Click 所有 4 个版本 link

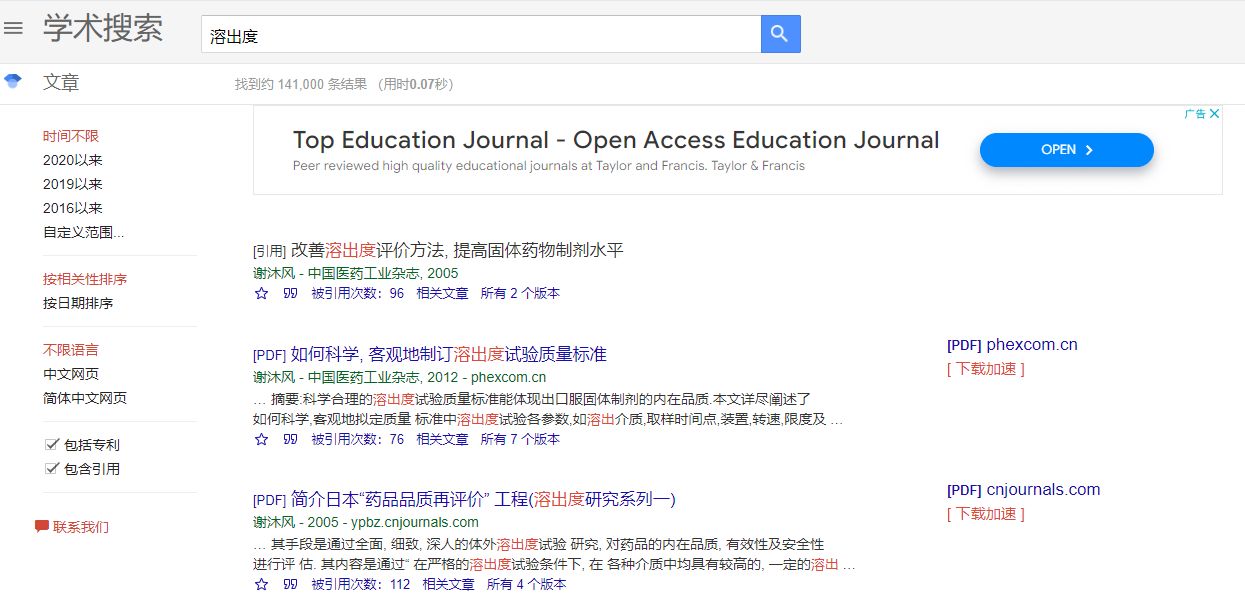pos(526,584)
